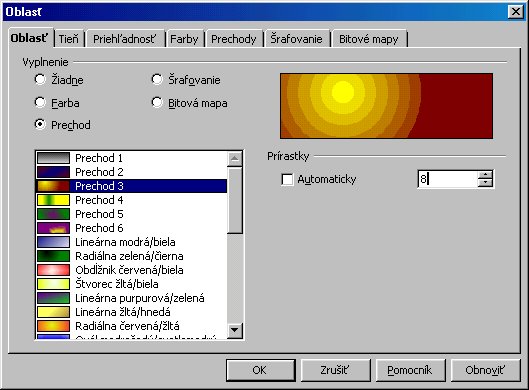Viewport: 529px width, 390px height.
Task: Choose the Bitová mapa fill option
Action: [157, 102]
